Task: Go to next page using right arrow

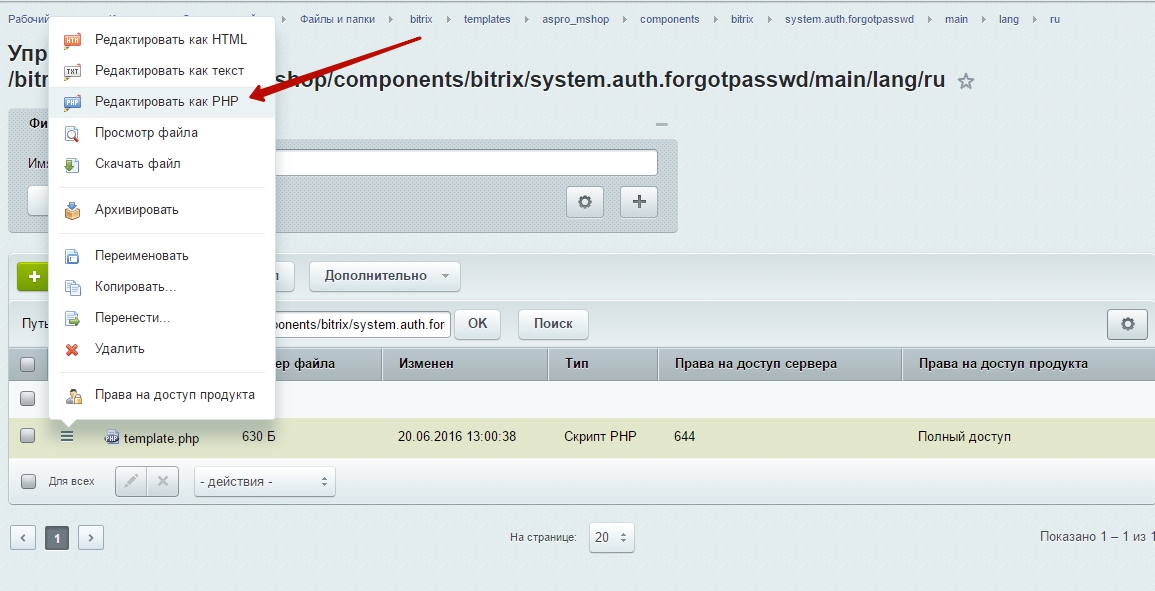Action: (x=91, y=538)
